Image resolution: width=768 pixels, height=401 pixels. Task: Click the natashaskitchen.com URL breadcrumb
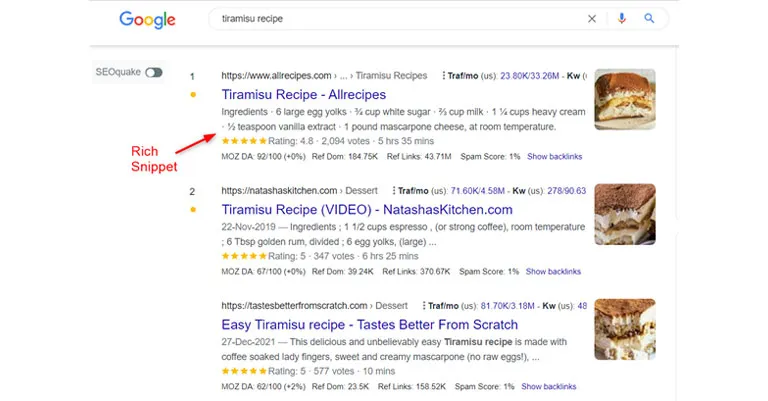pos(299,190)
